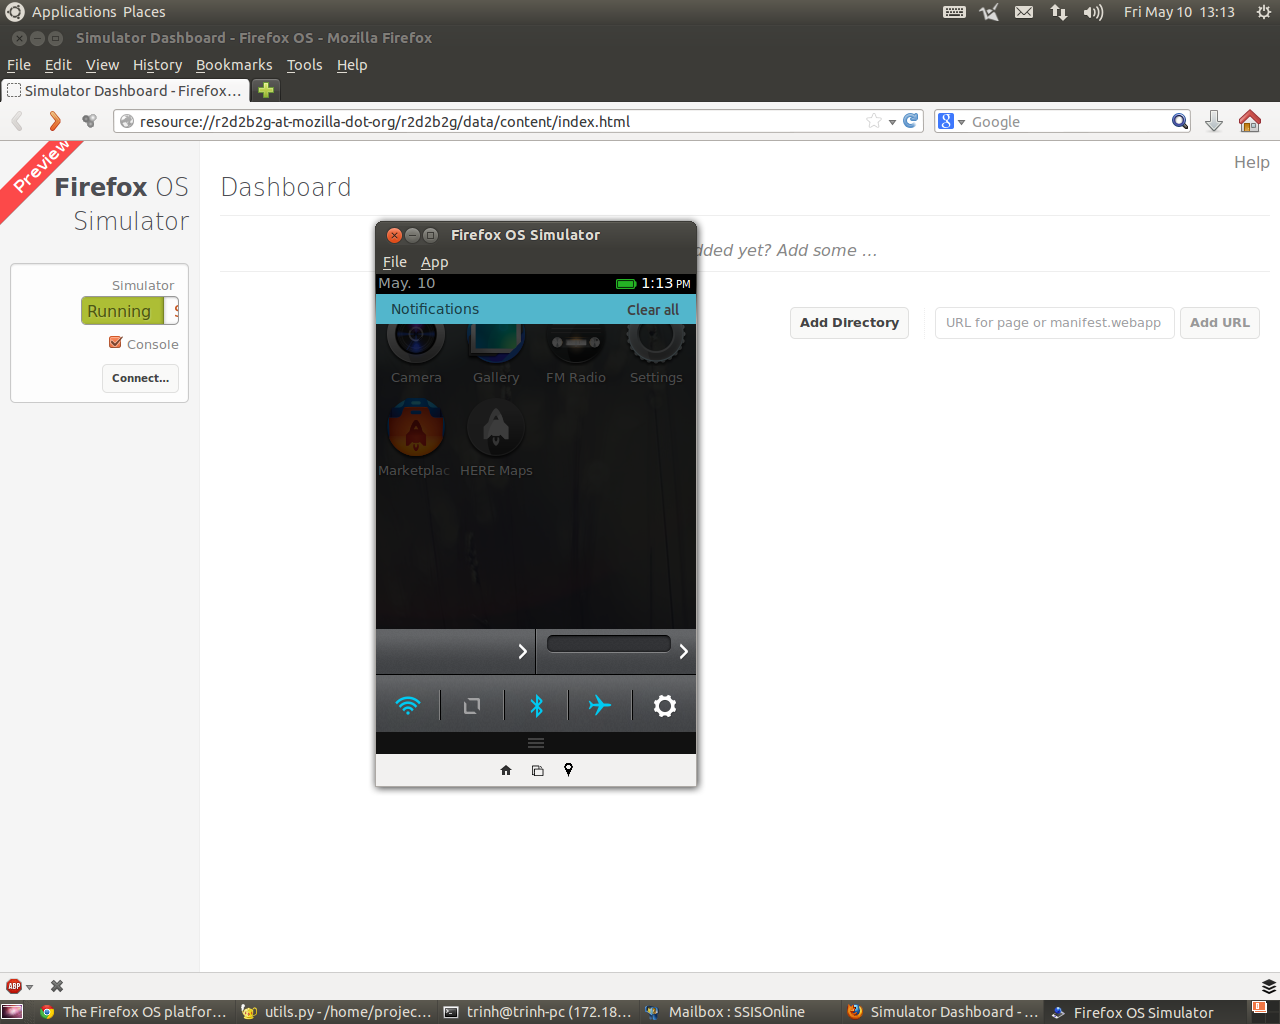Launch FM Radio in the simulator
Image resolution: width=1280 pixels, height=1024 pixels.
576,345
